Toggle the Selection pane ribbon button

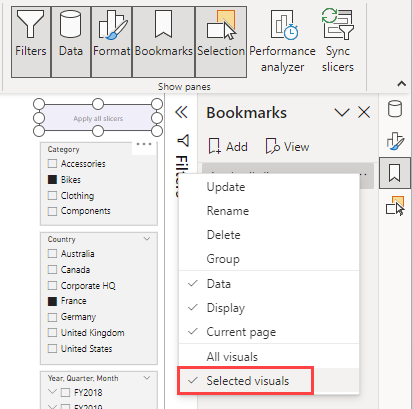coord(221,42)
